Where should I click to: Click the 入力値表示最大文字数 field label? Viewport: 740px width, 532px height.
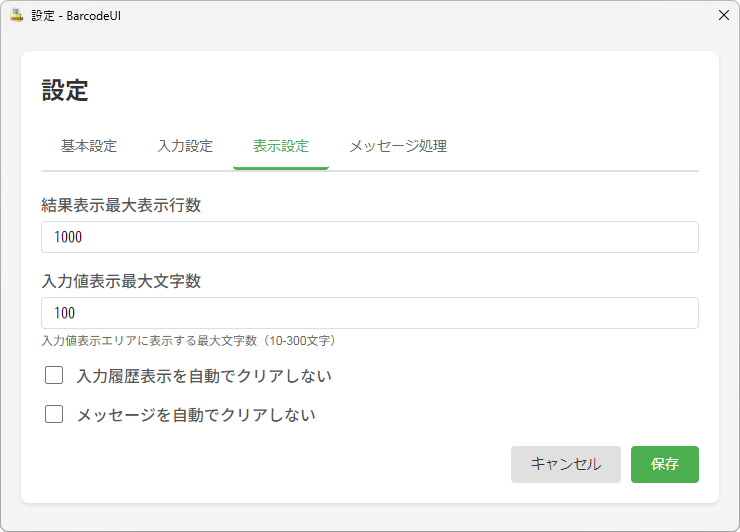(x=121, y=281)
